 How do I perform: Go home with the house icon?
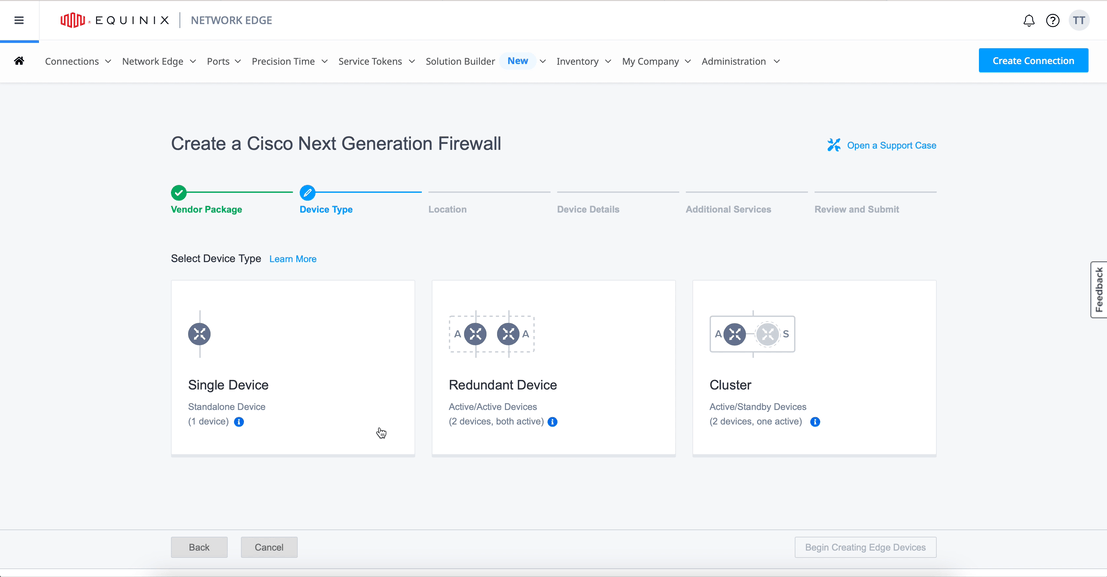18,61
